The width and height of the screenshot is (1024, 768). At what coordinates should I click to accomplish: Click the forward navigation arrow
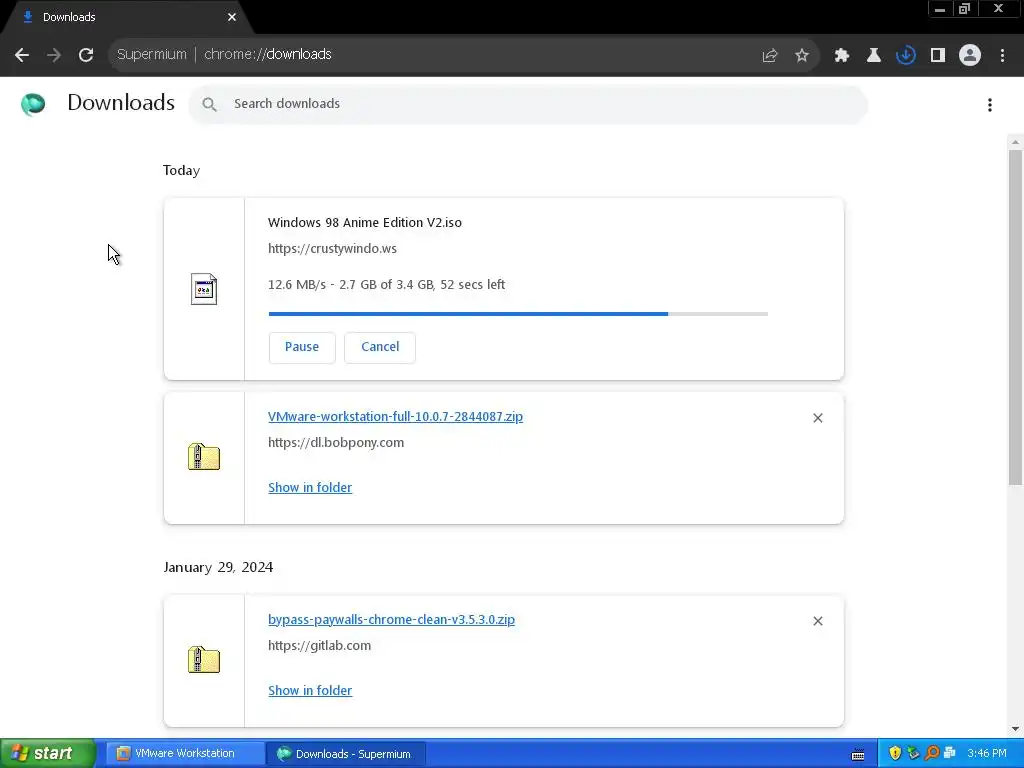[54, 55]
